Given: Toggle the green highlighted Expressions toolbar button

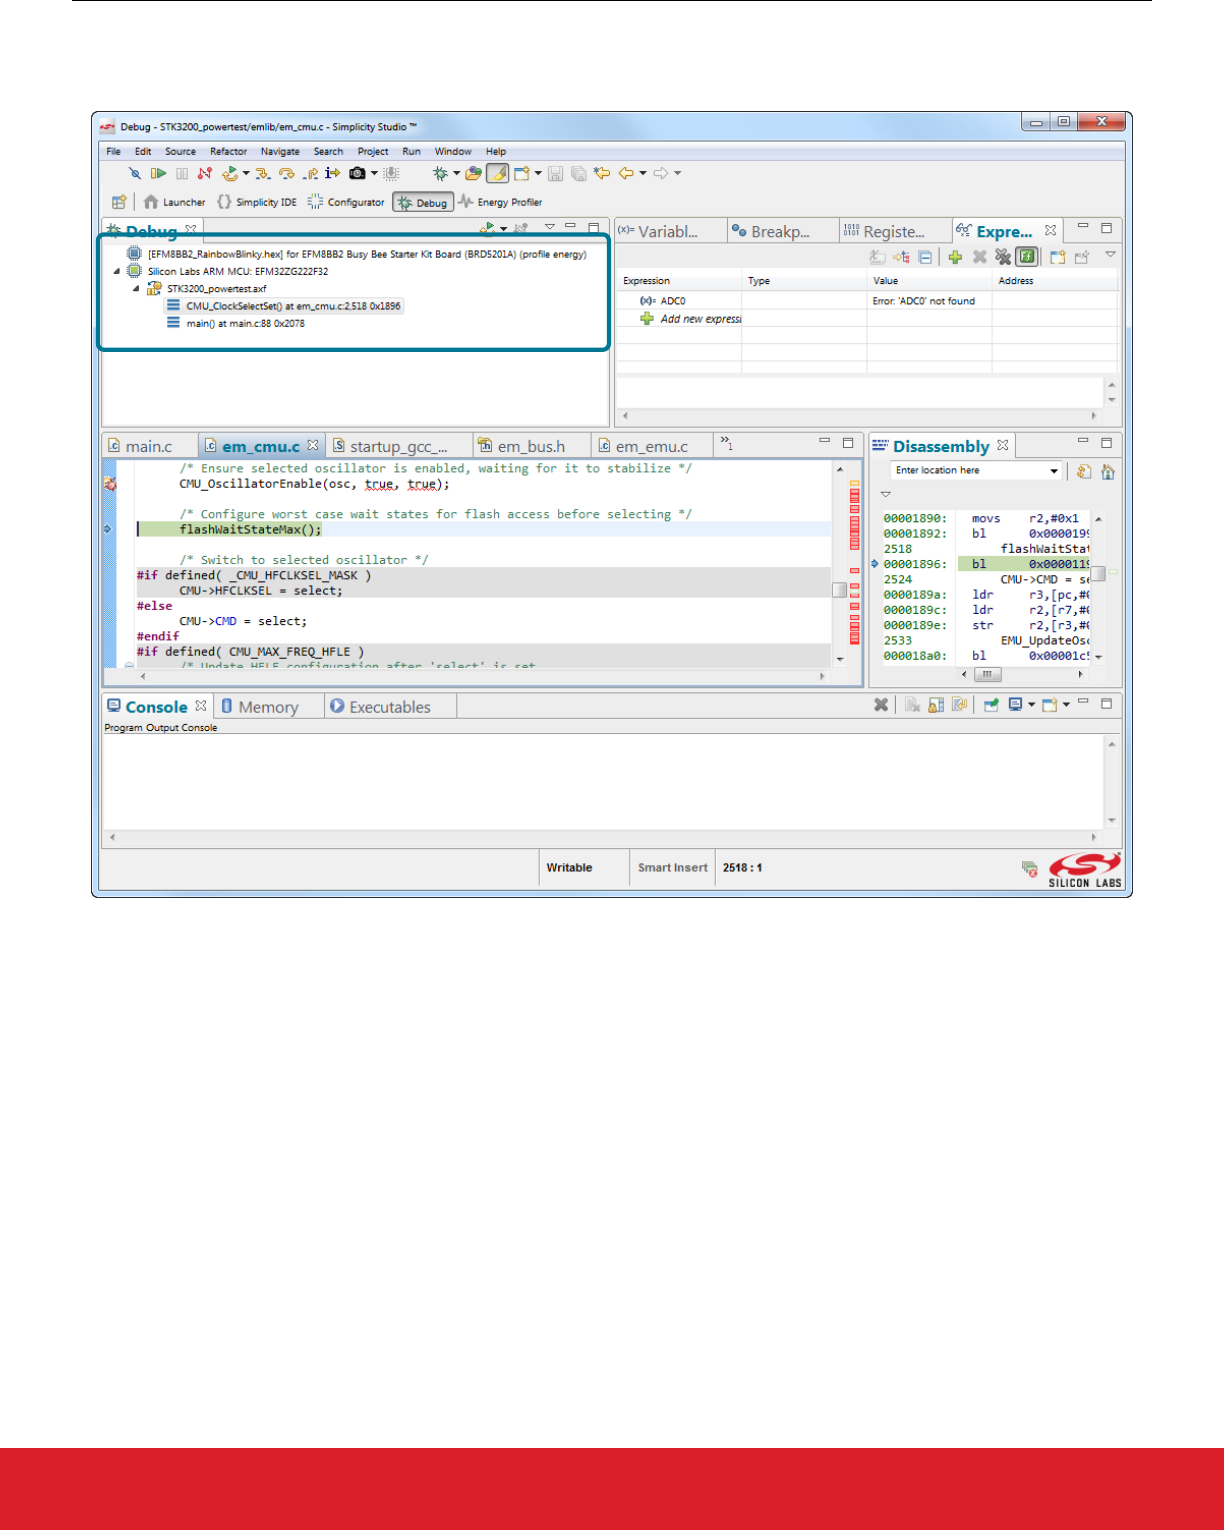Looking at the screenshot, I should coord(1027,257).
